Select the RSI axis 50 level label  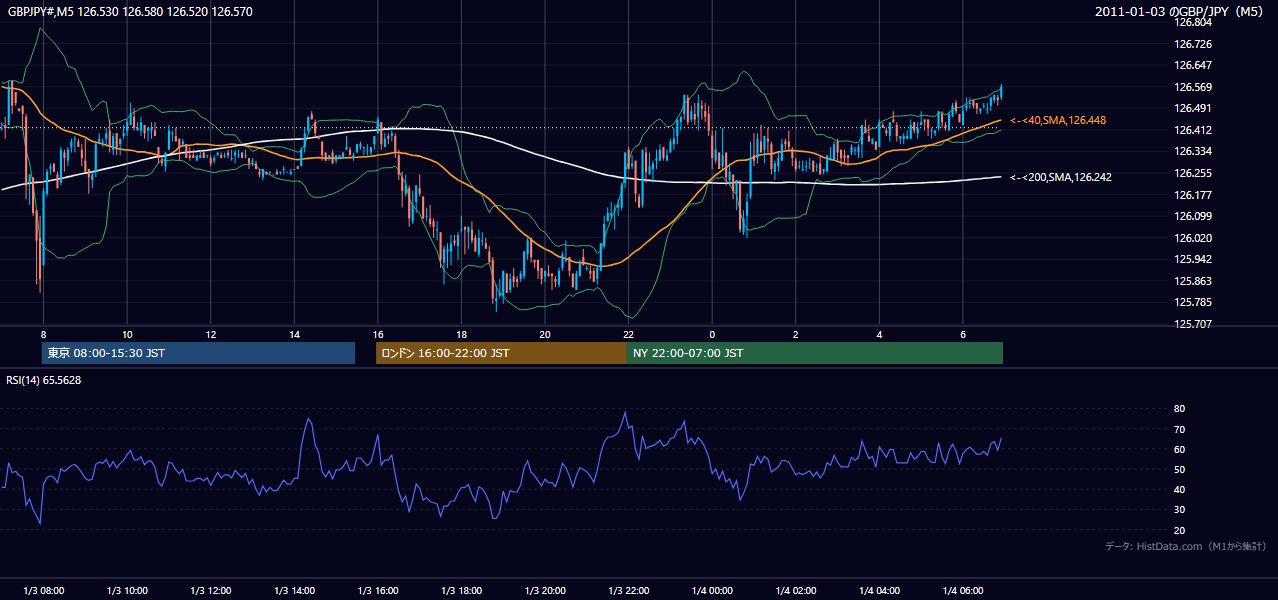tap(1179, 469)
